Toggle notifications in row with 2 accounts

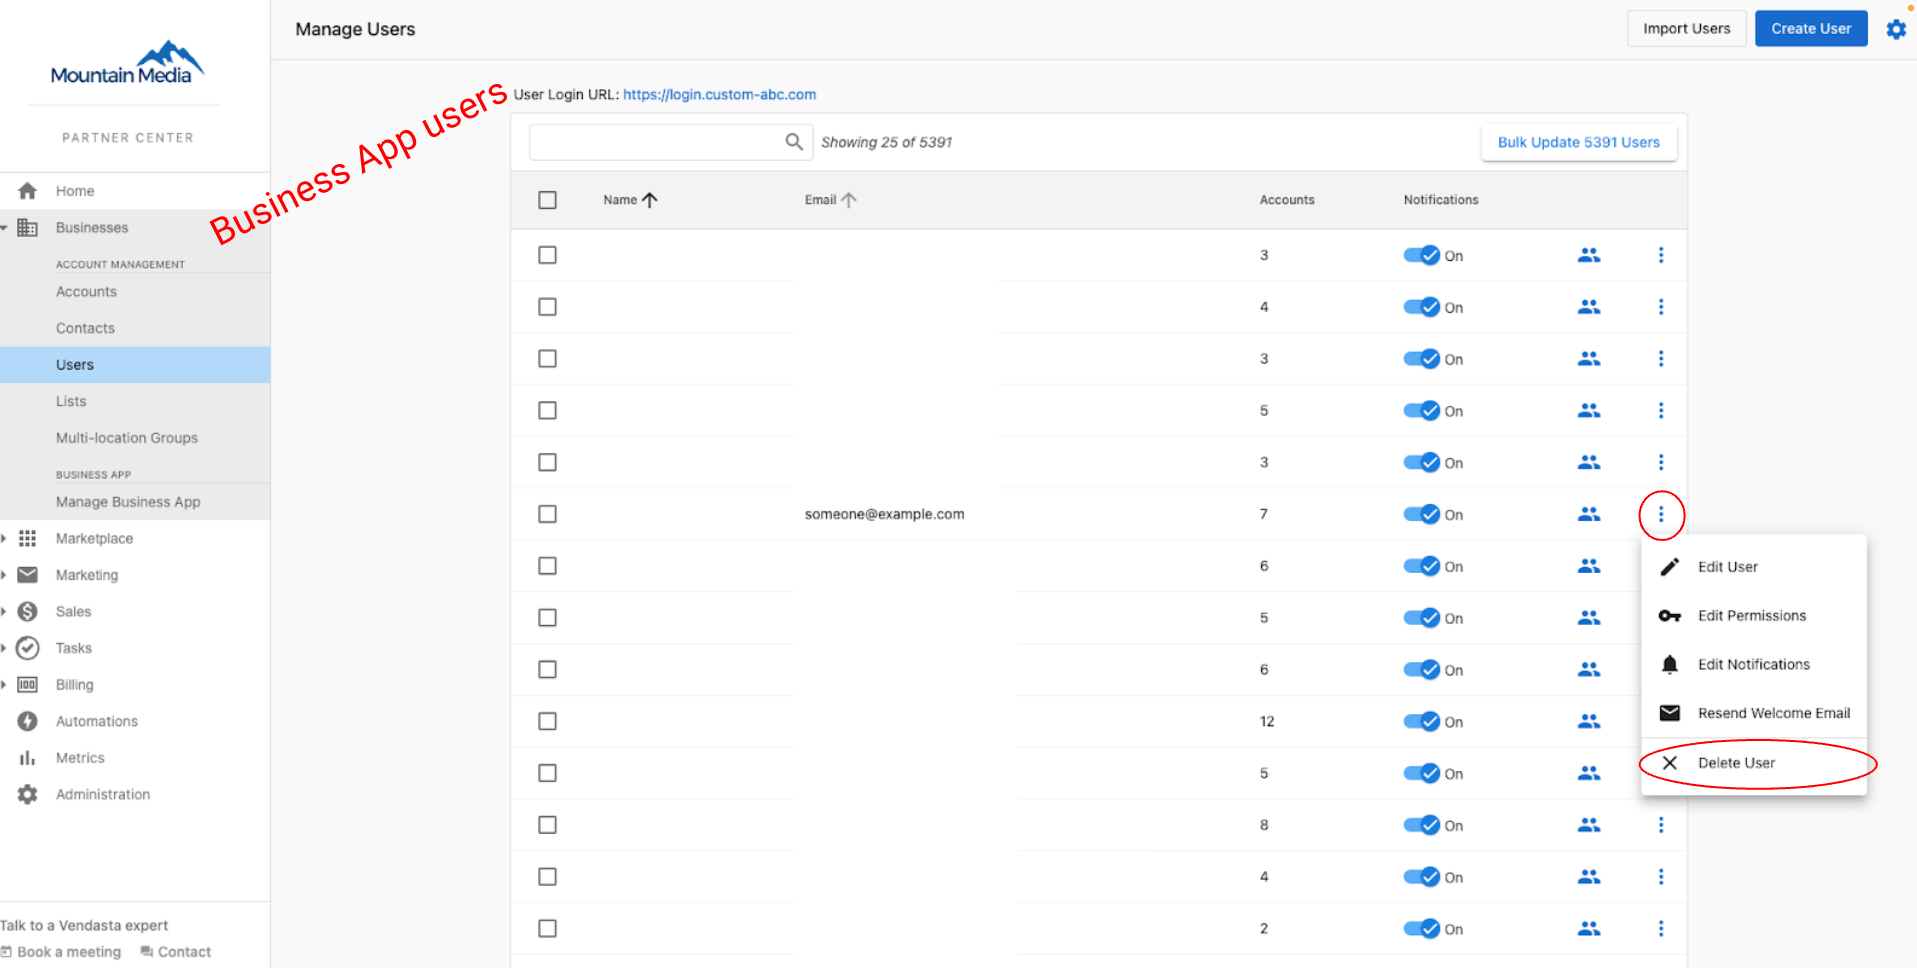click(x=1421, y=929)
